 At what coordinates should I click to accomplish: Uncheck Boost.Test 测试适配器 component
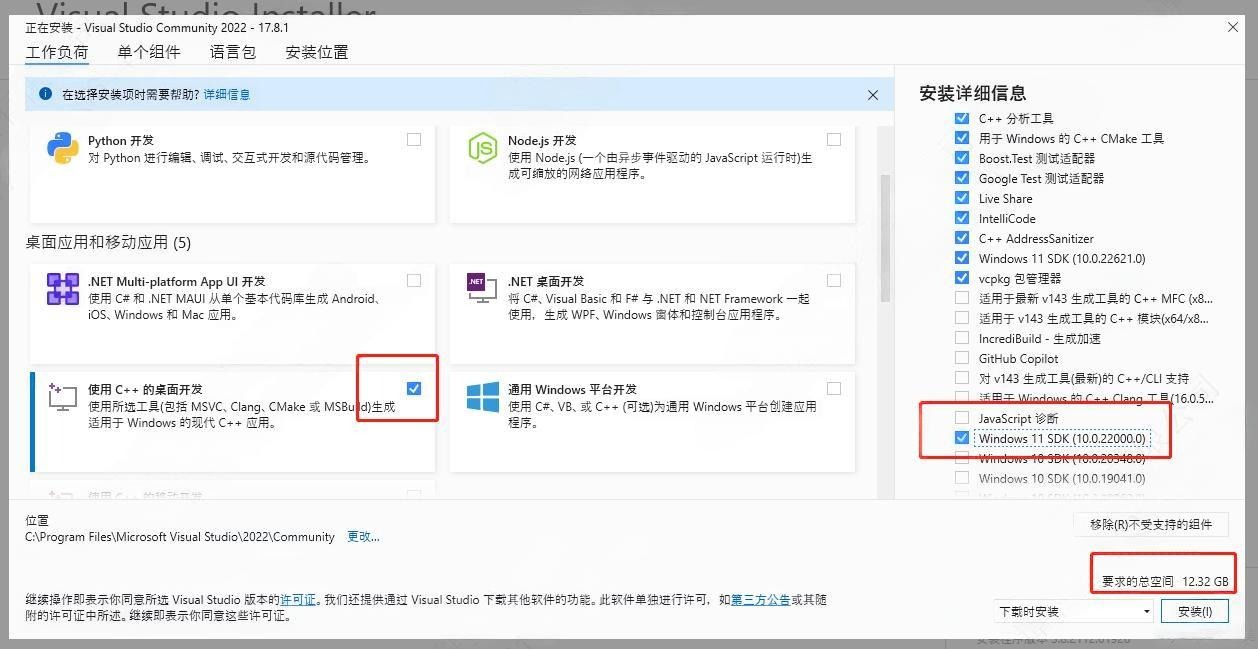962,158
